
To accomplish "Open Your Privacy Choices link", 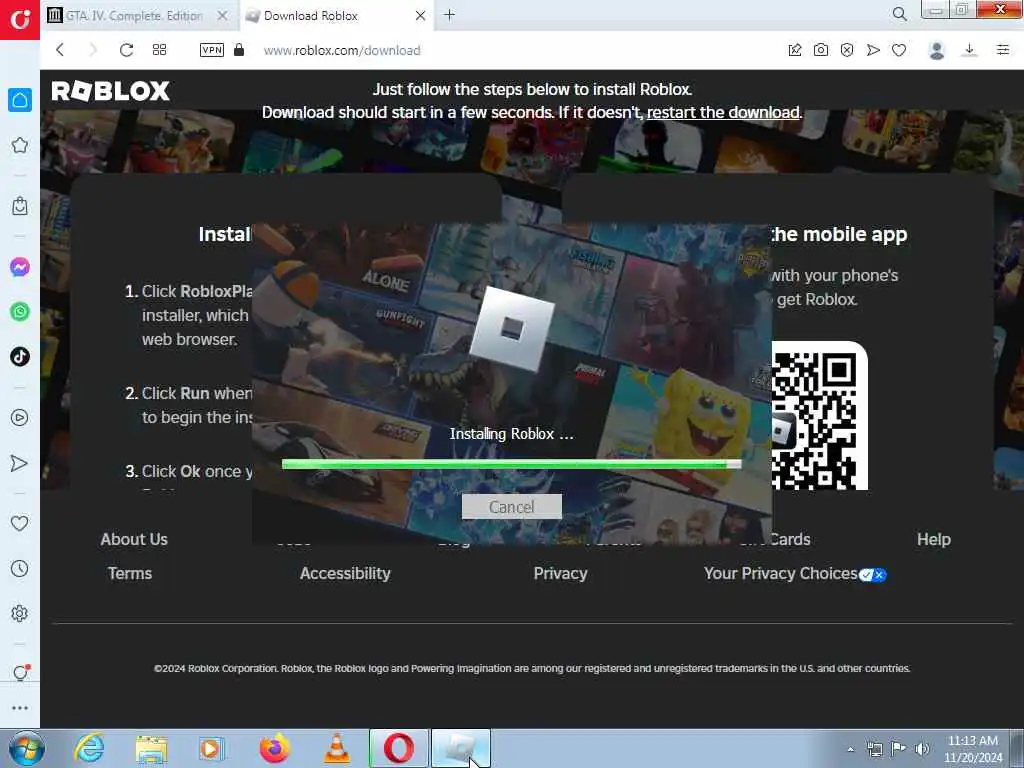I will click(x=780, y=573).
